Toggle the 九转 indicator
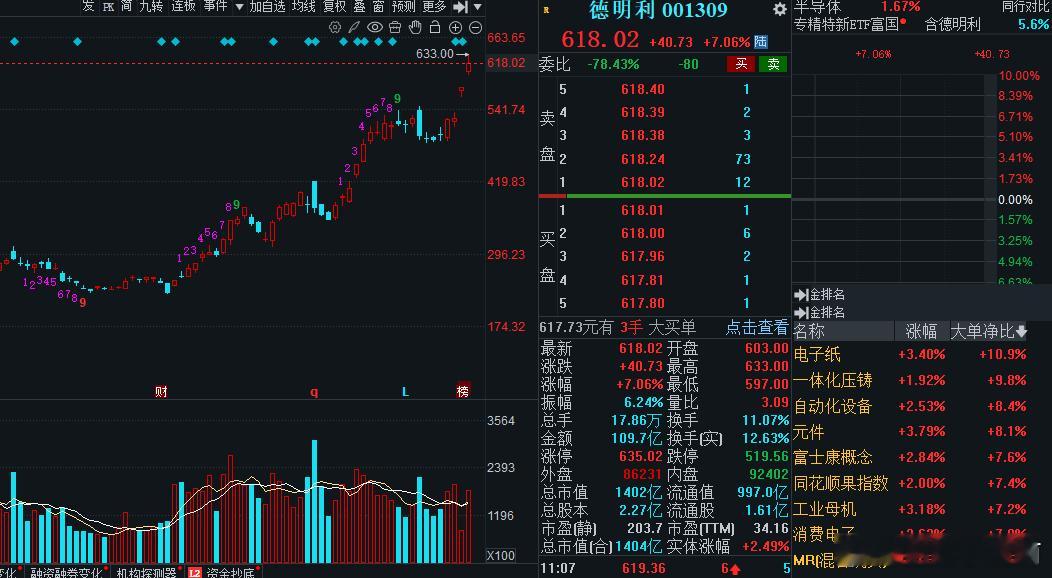The image size is (1052, 578). pyautogui.click(x=151, y=6)
